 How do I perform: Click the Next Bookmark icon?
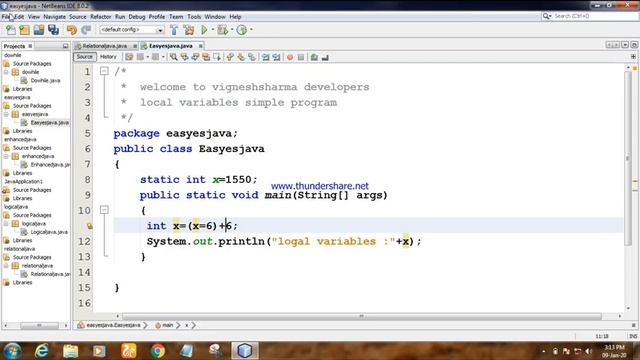[x=241, y=57]
